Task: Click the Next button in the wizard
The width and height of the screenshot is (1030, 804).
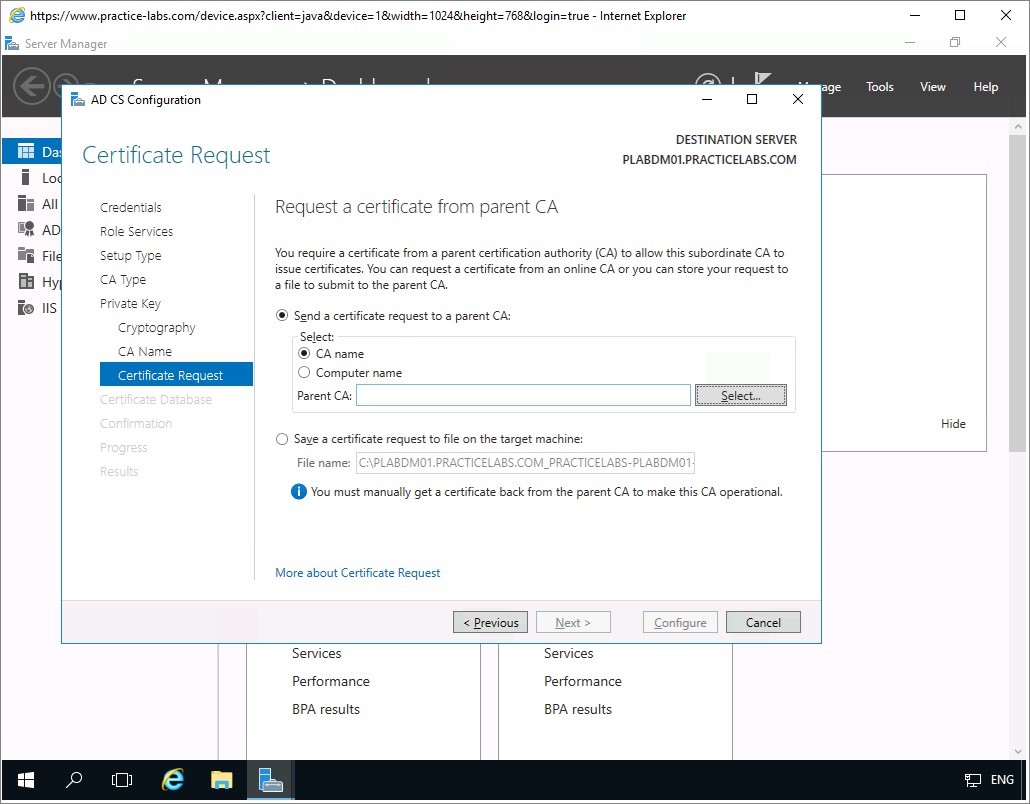Action: click(x=573, y=622)
